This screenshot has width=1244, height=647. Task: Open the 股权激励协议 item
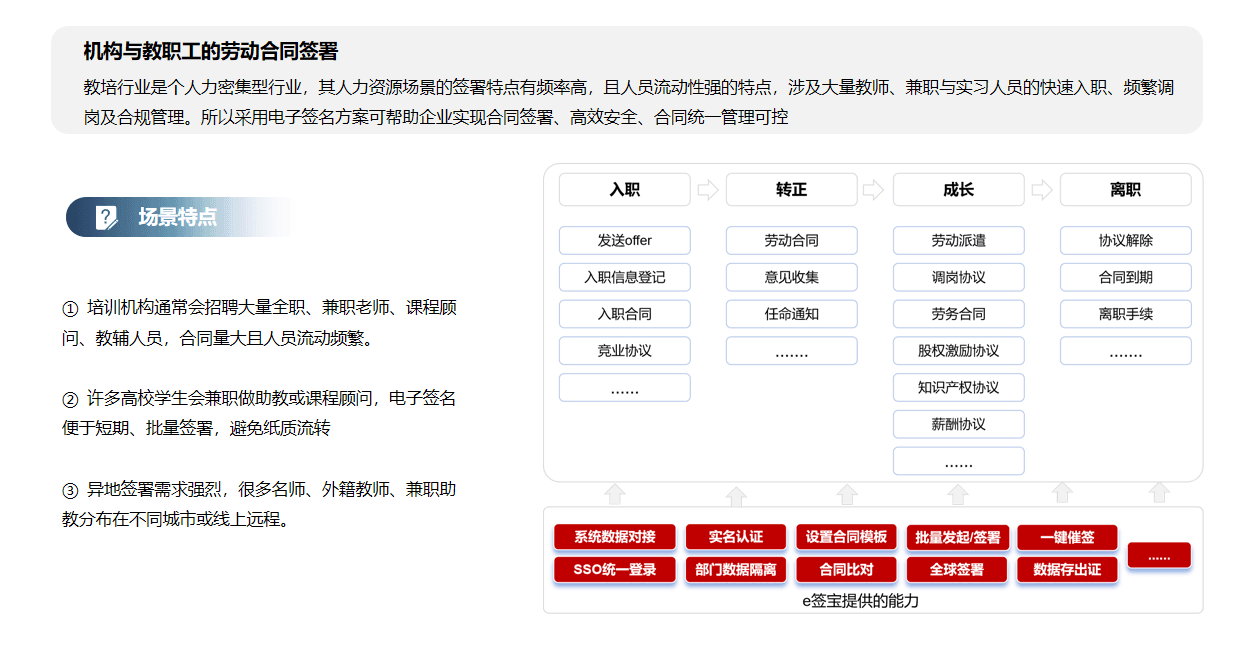959,351
